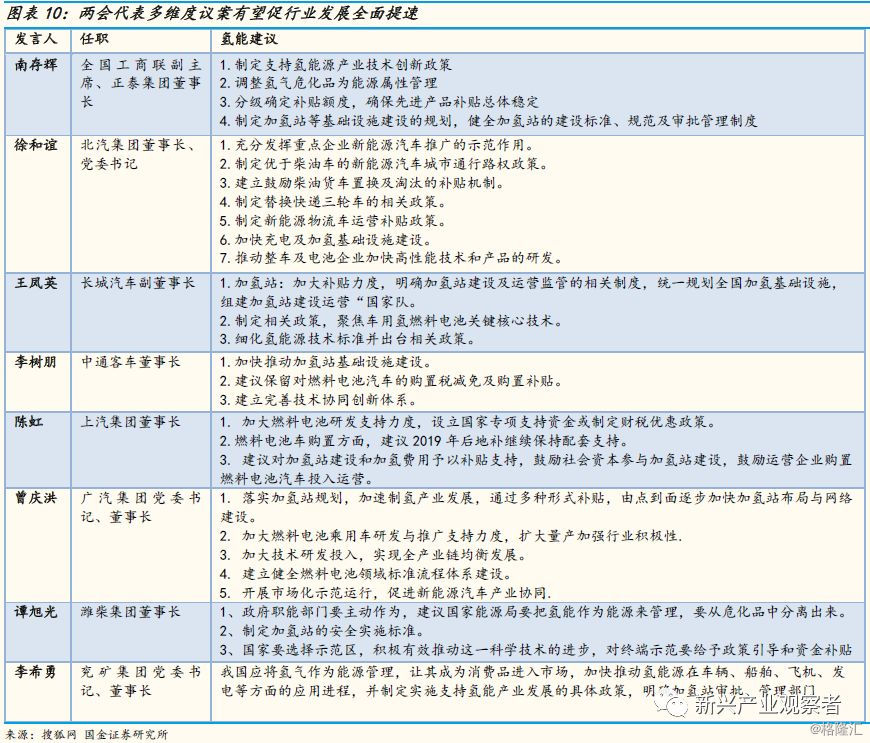Image resolution: width=870 pixels, height=743 pixels.
Task: Click the line '4. 制定加氢站等基础设施建设的规划'
Action: pyautogui.click(x=488, y=121)
